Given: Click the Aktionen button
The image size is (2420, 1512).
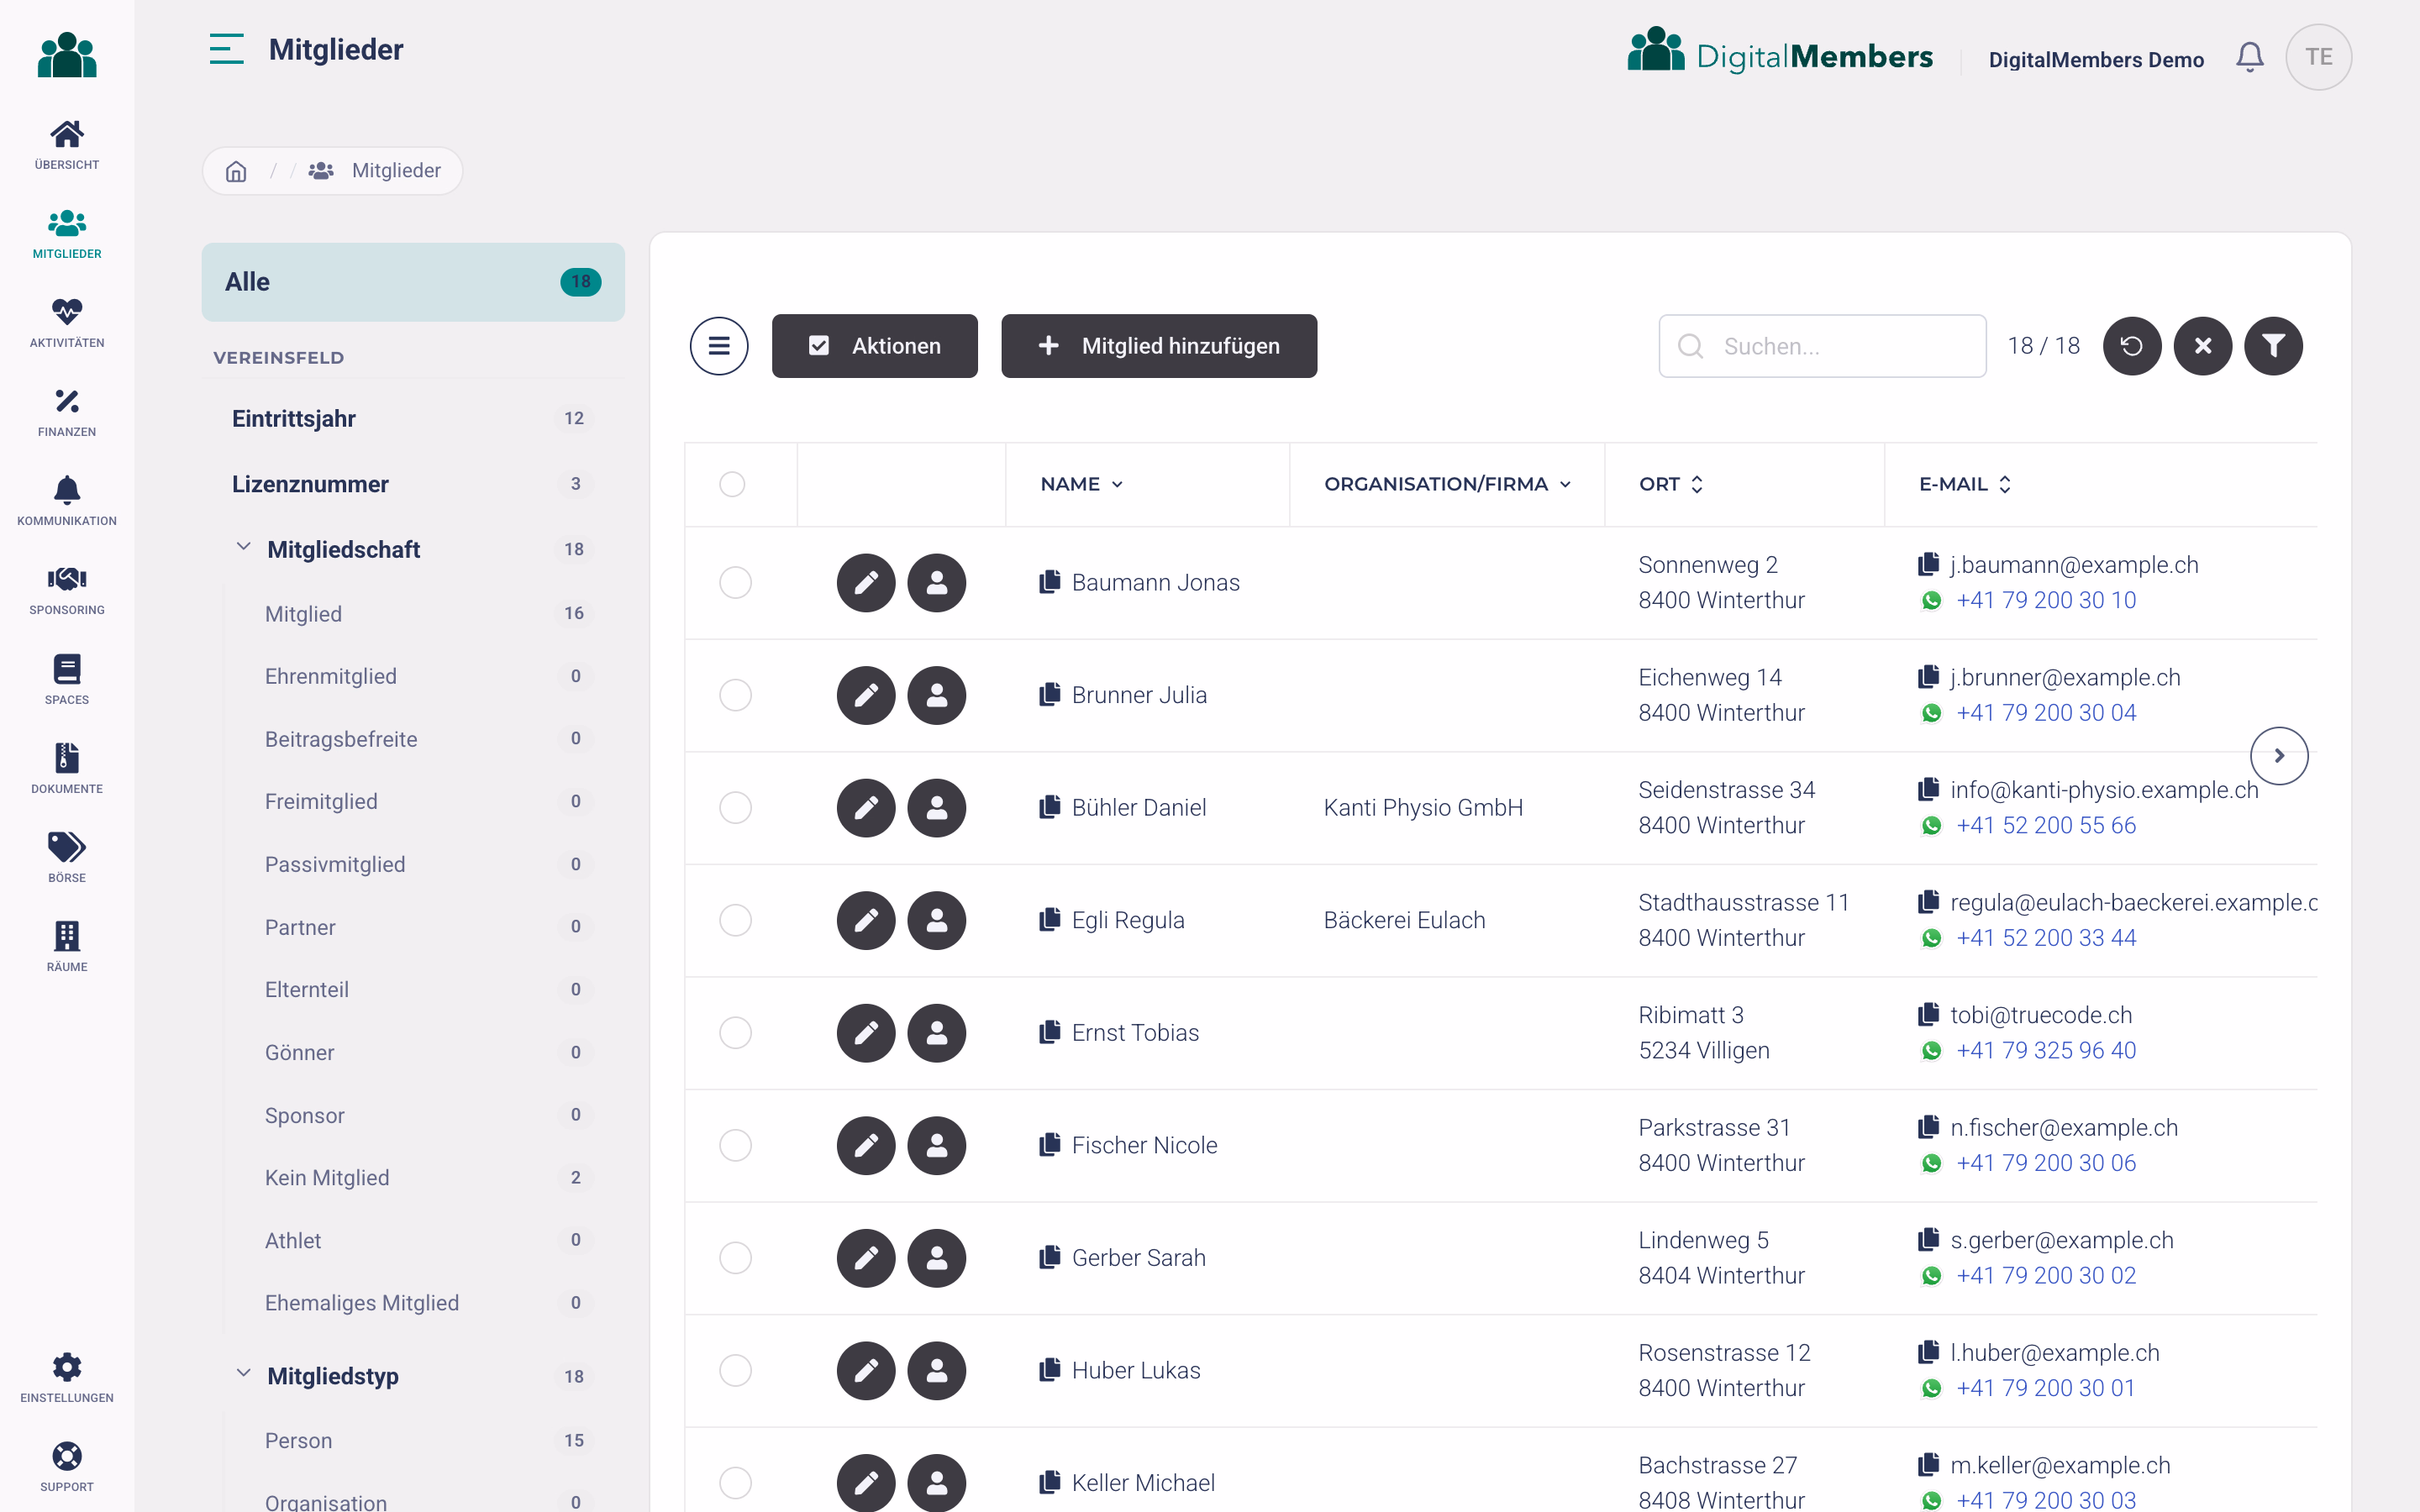Looking at the screenshot, I should point(874,346).
